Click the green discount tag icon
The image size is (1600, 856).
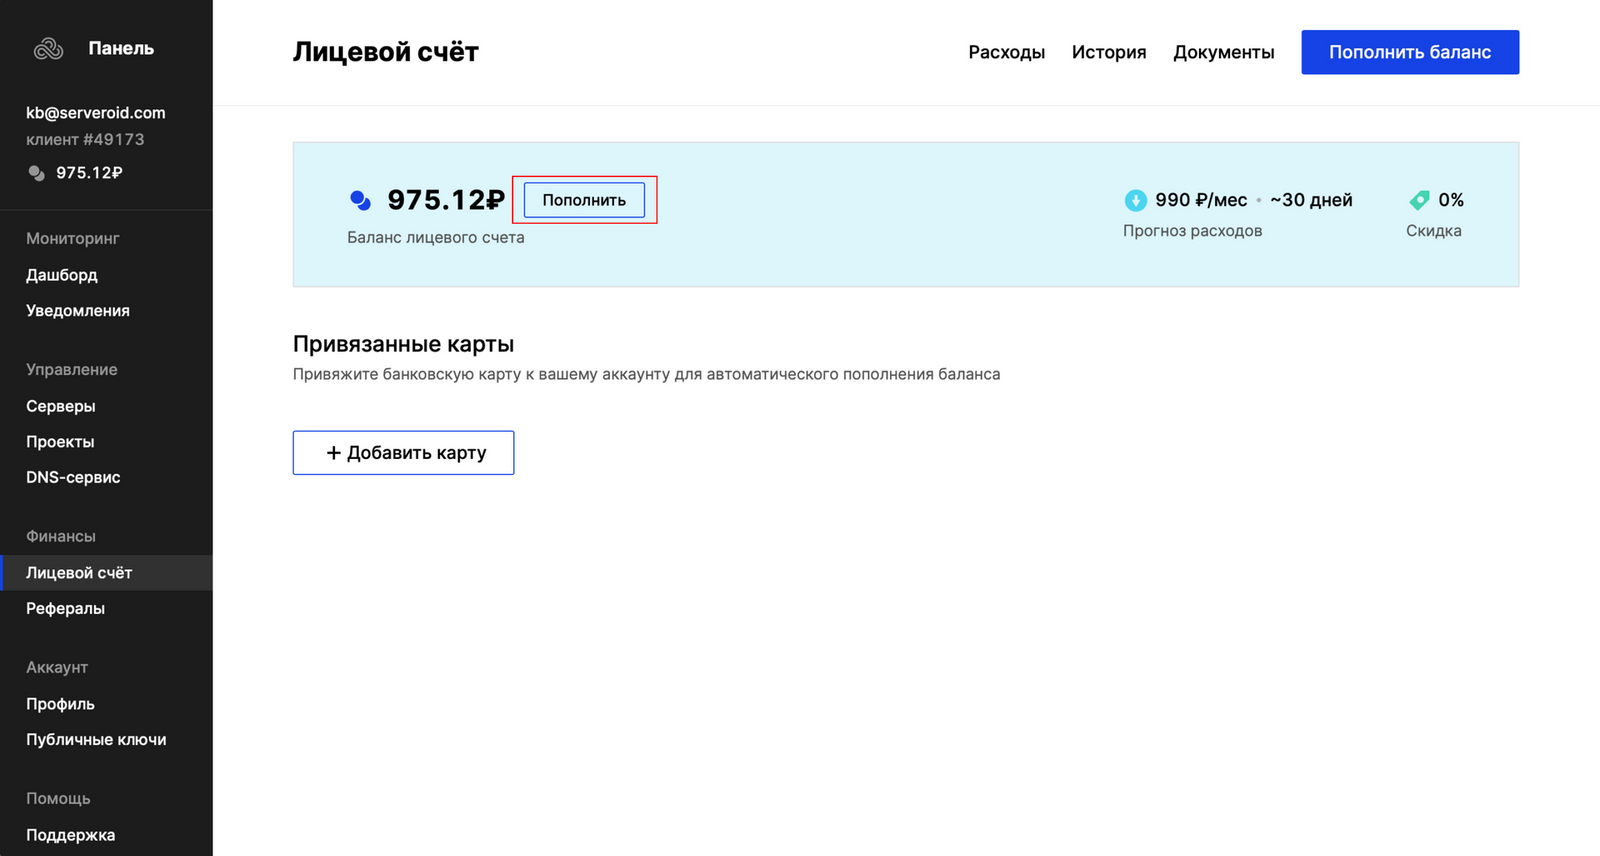click(1419, 200)
